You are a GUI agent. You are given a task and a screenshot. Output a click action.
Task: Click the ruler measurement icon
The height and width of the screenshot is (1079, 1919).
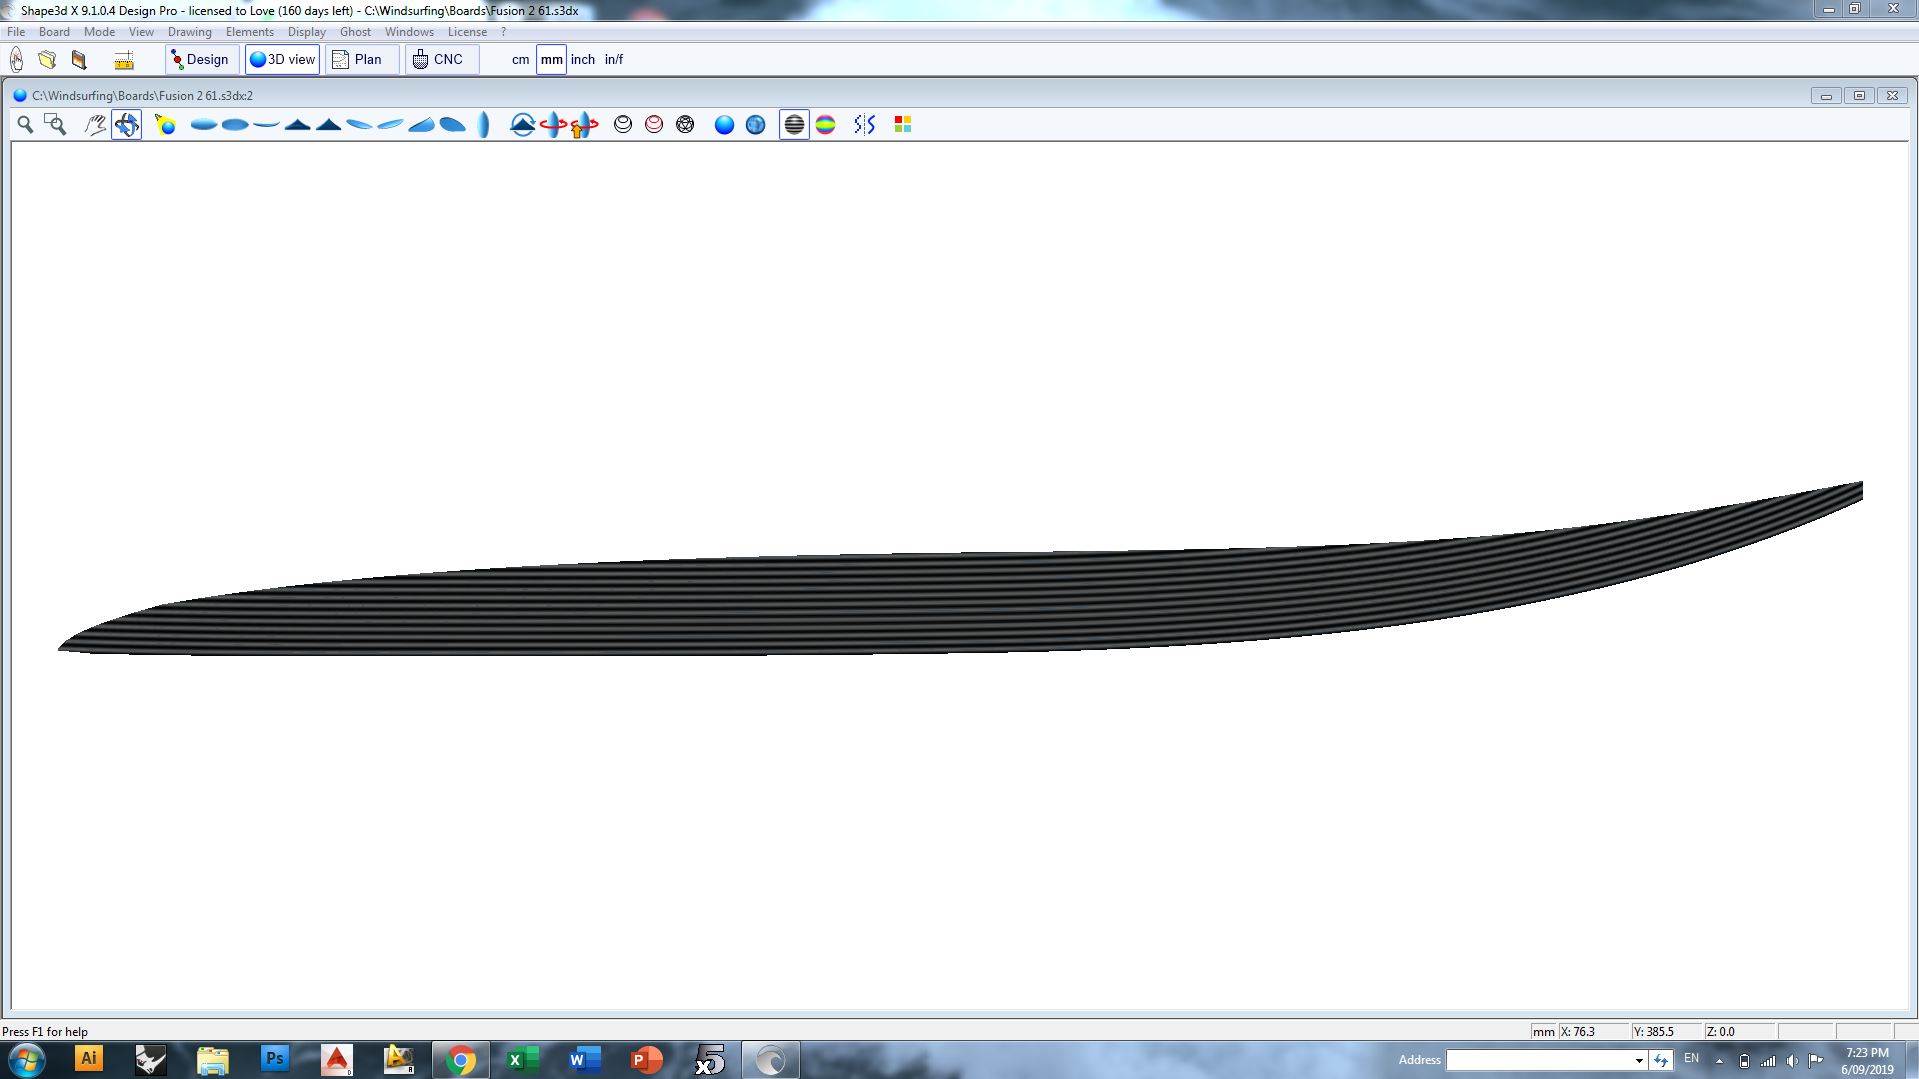click(x=124, y=60)
